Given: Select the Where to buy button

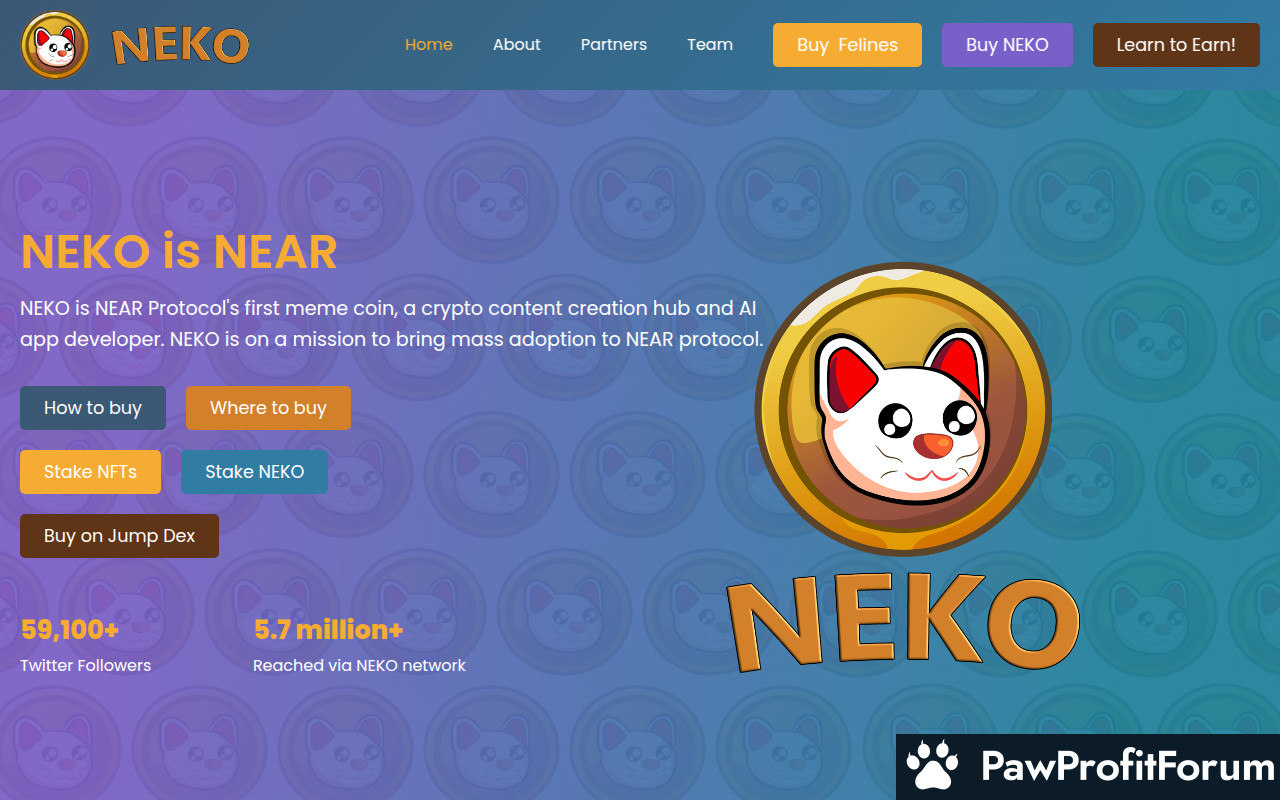Looking at the screenshot, I should click(x=268, y=408).
